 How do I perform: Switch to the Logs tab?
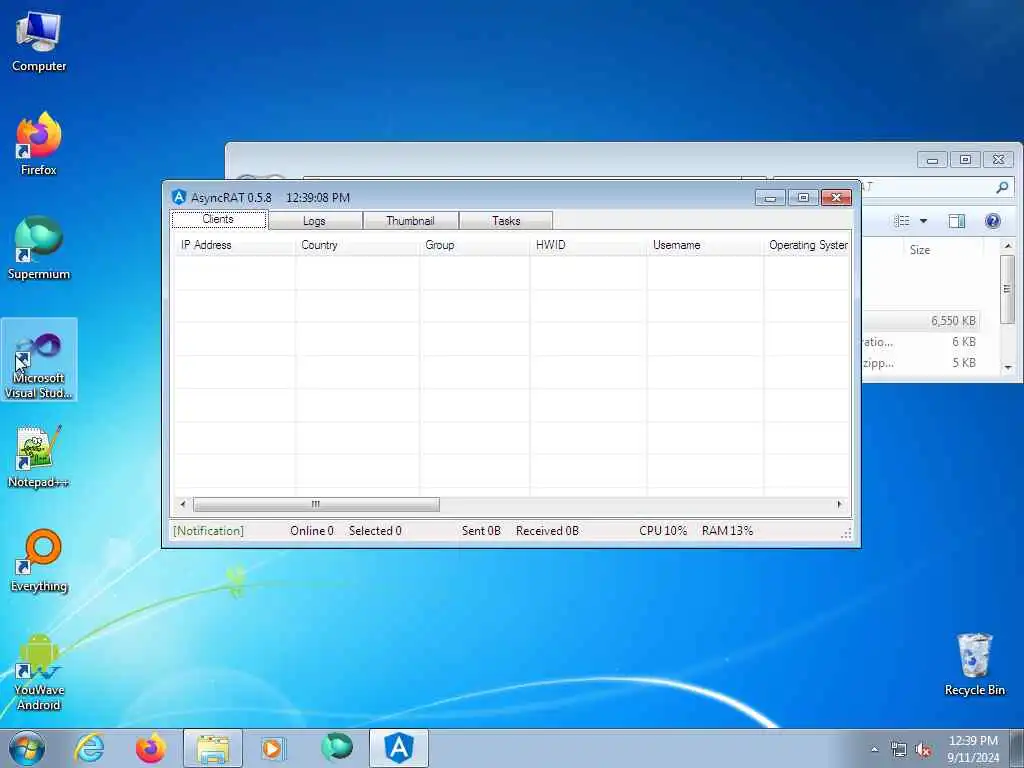[x=315, y=221]
